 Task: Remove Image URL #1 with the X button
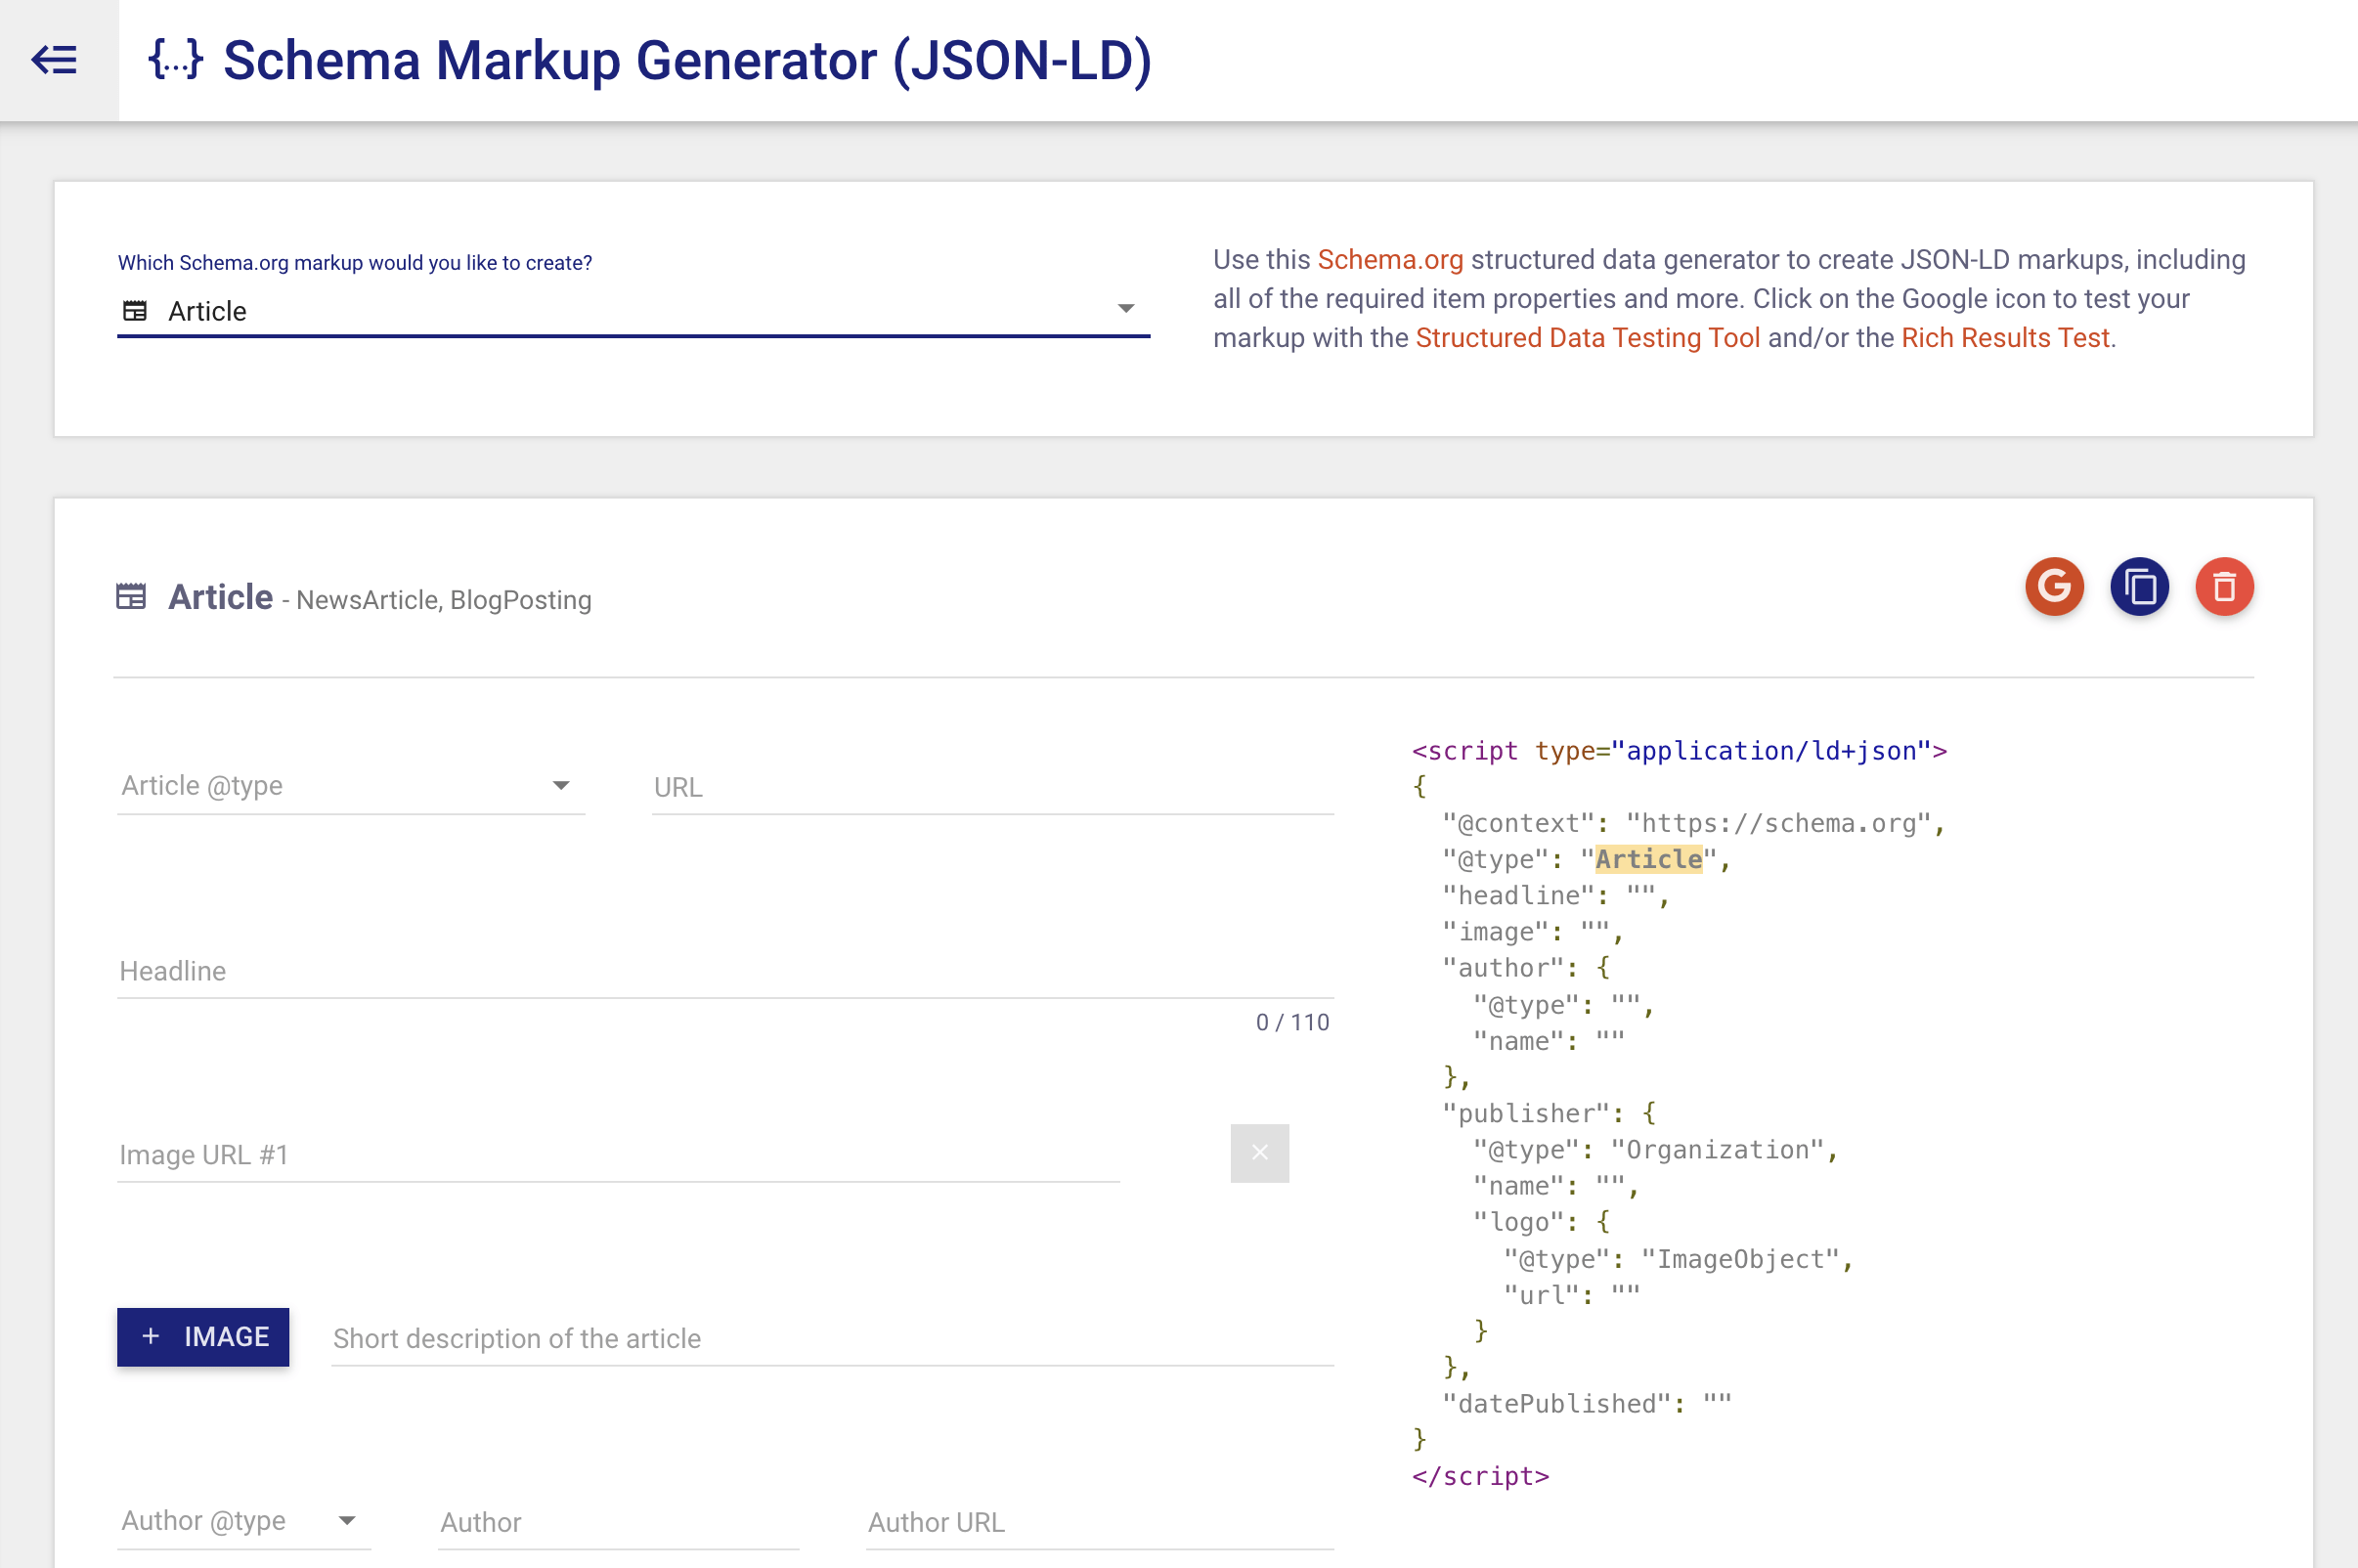[x=1259, y=1153]
